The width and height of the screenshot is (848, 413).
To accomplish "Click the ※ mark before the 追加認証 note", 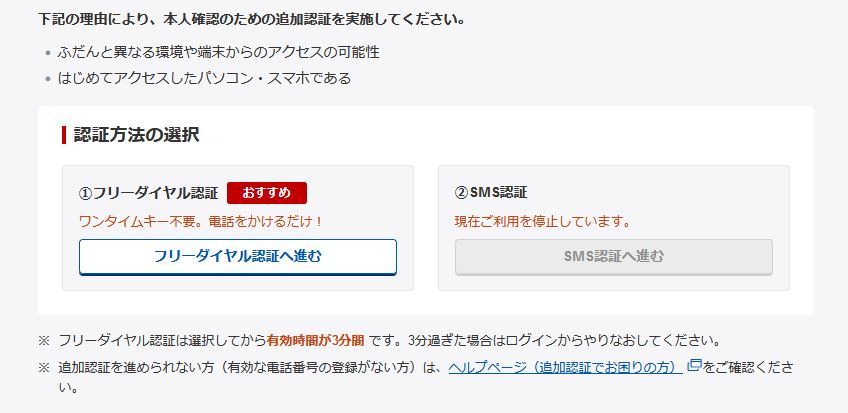I will point(44,367).
